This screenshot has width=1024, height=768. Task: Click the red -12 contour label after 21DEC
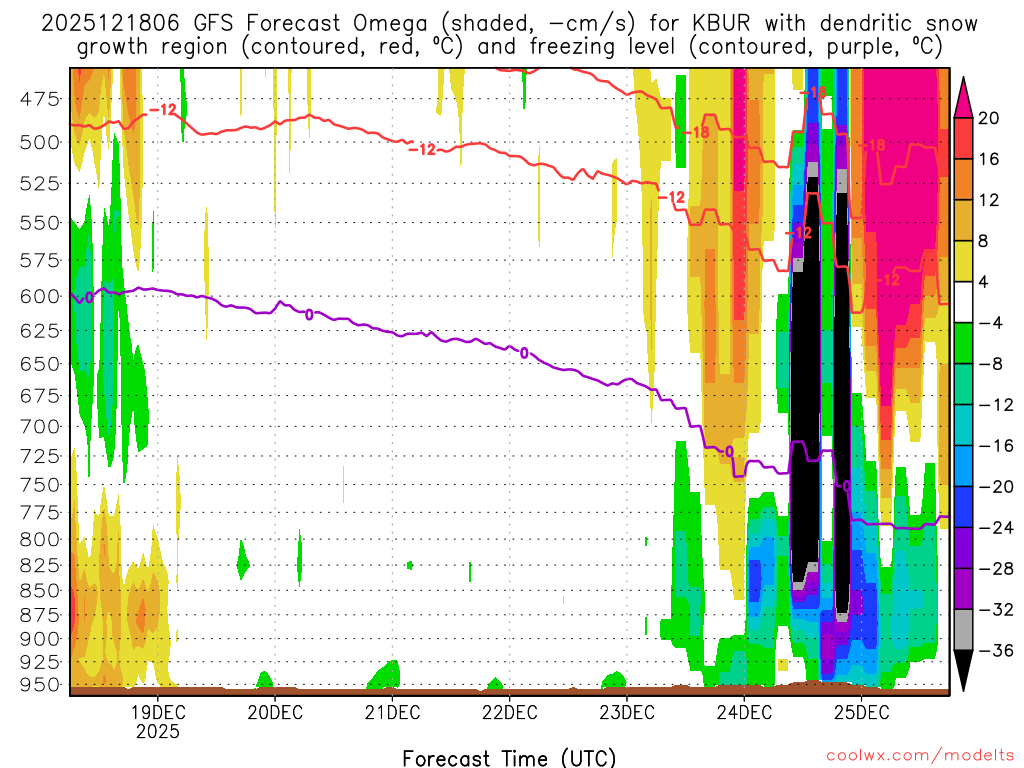423,150
